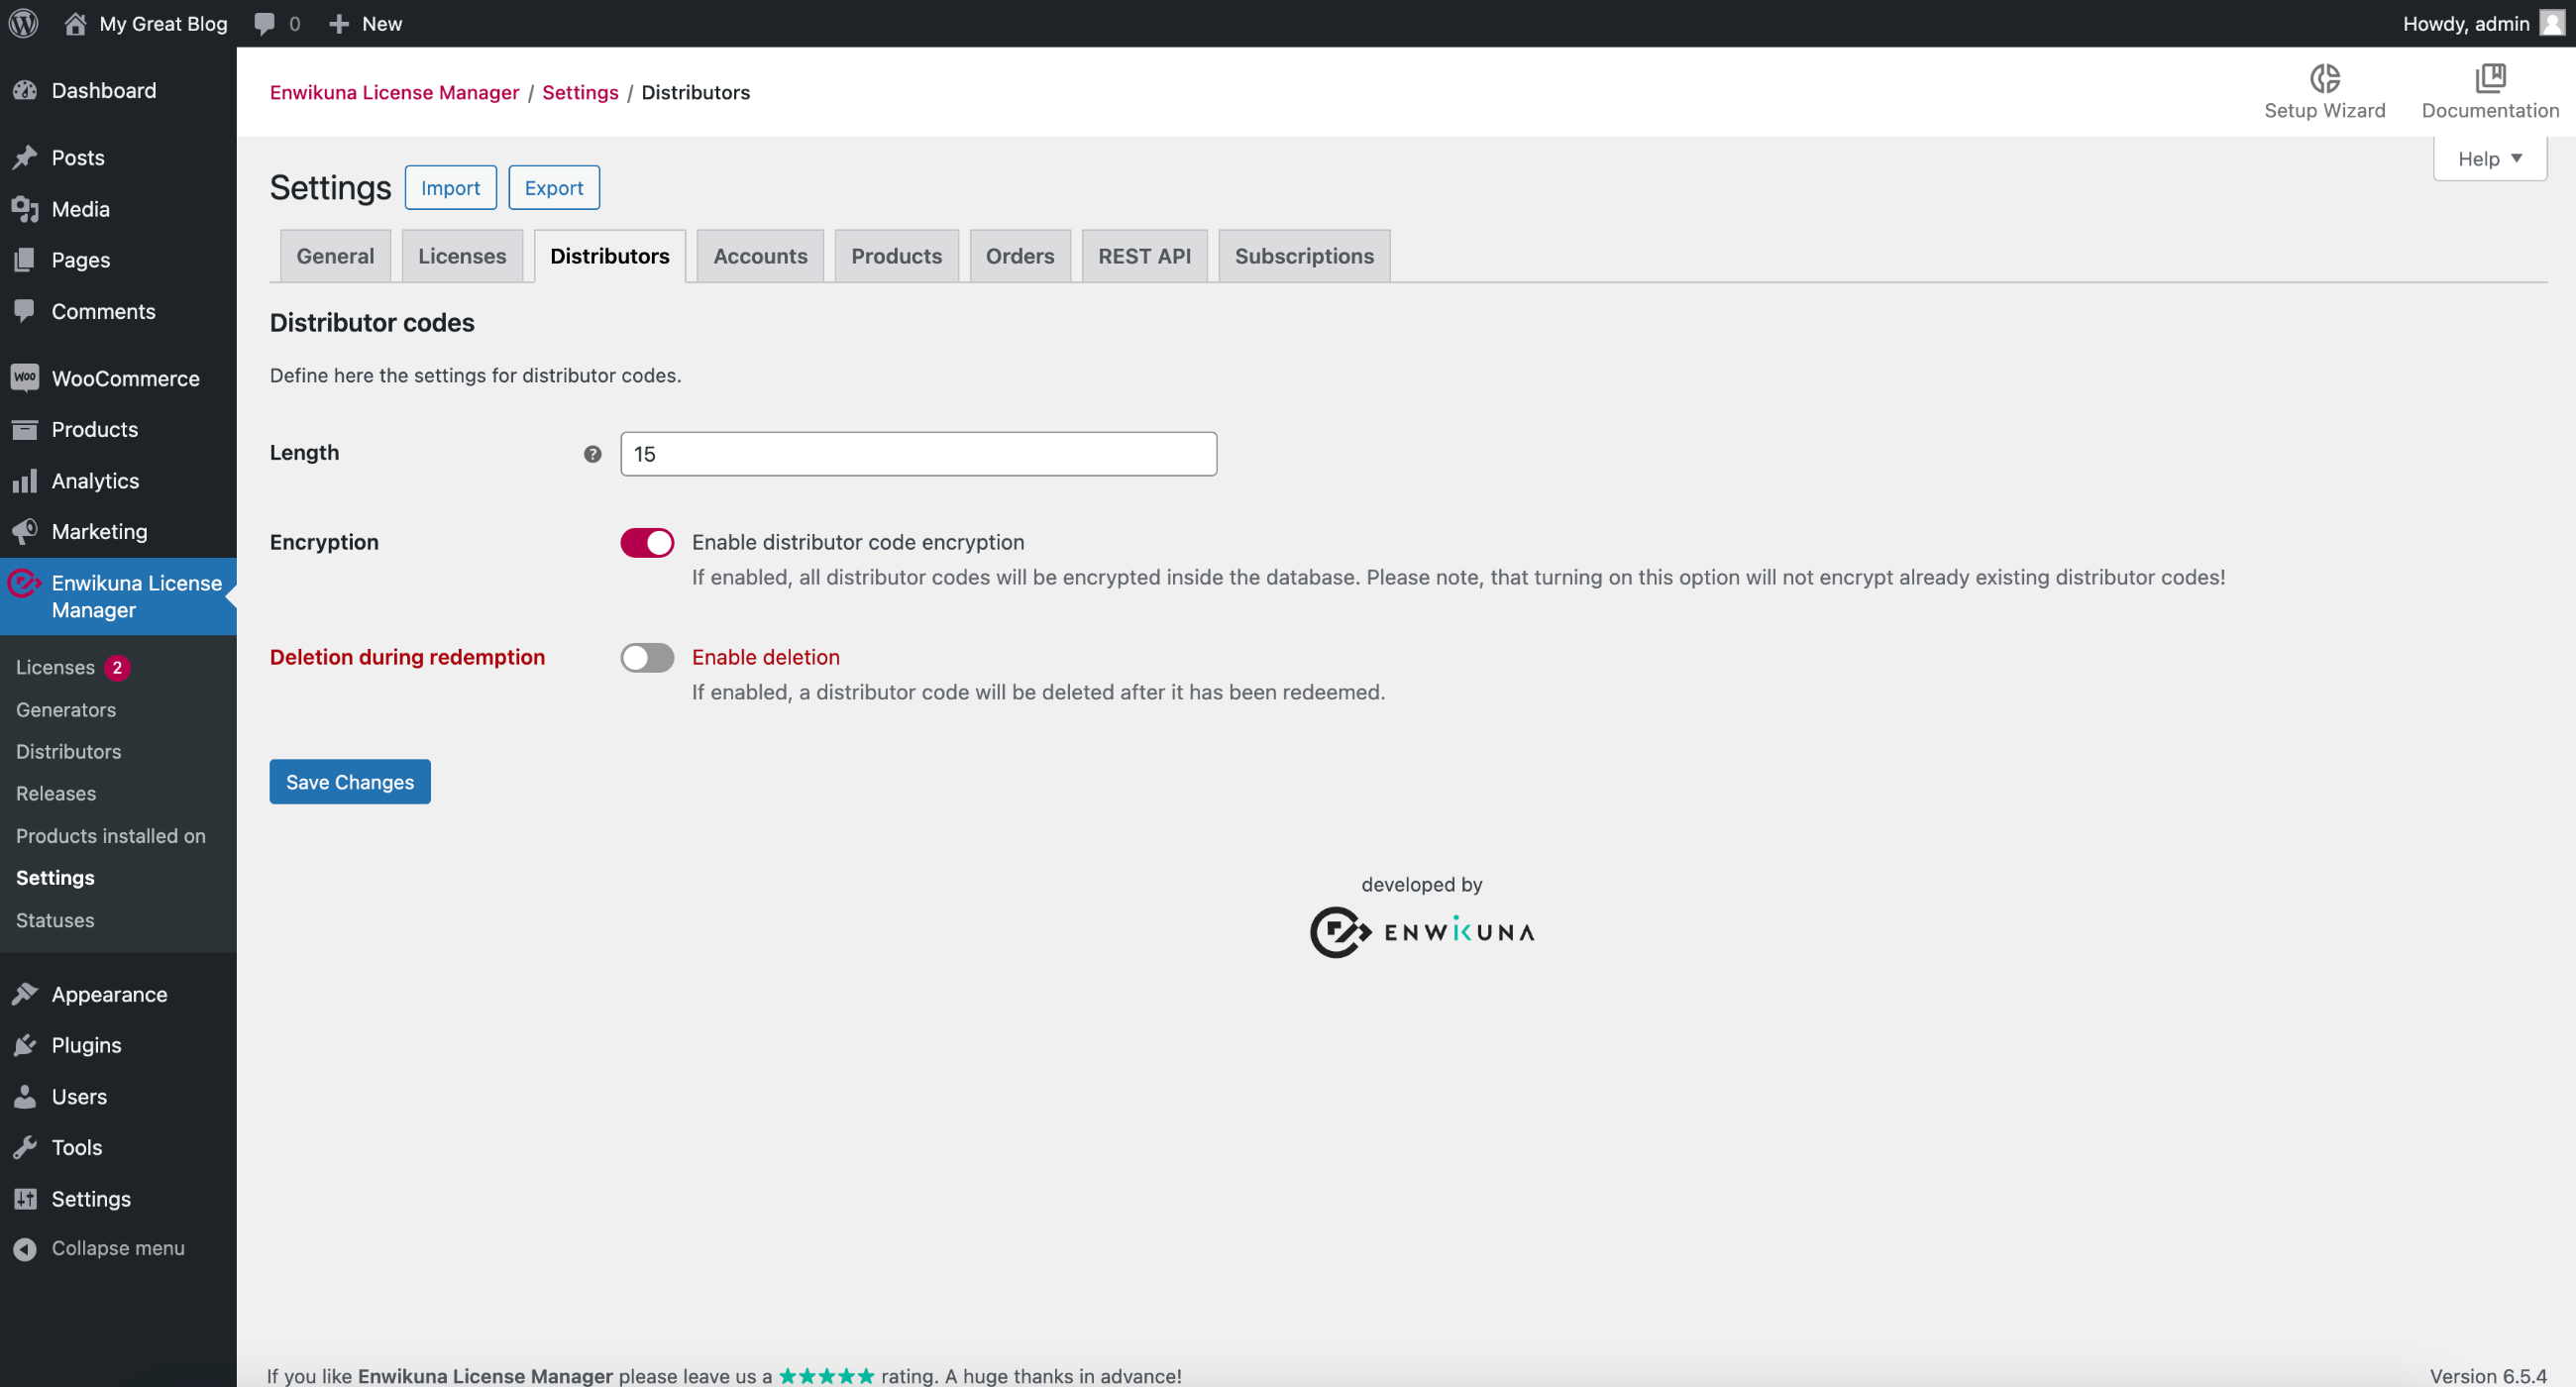Click Enable distributor code encryption label

click(x=858, y=542)
